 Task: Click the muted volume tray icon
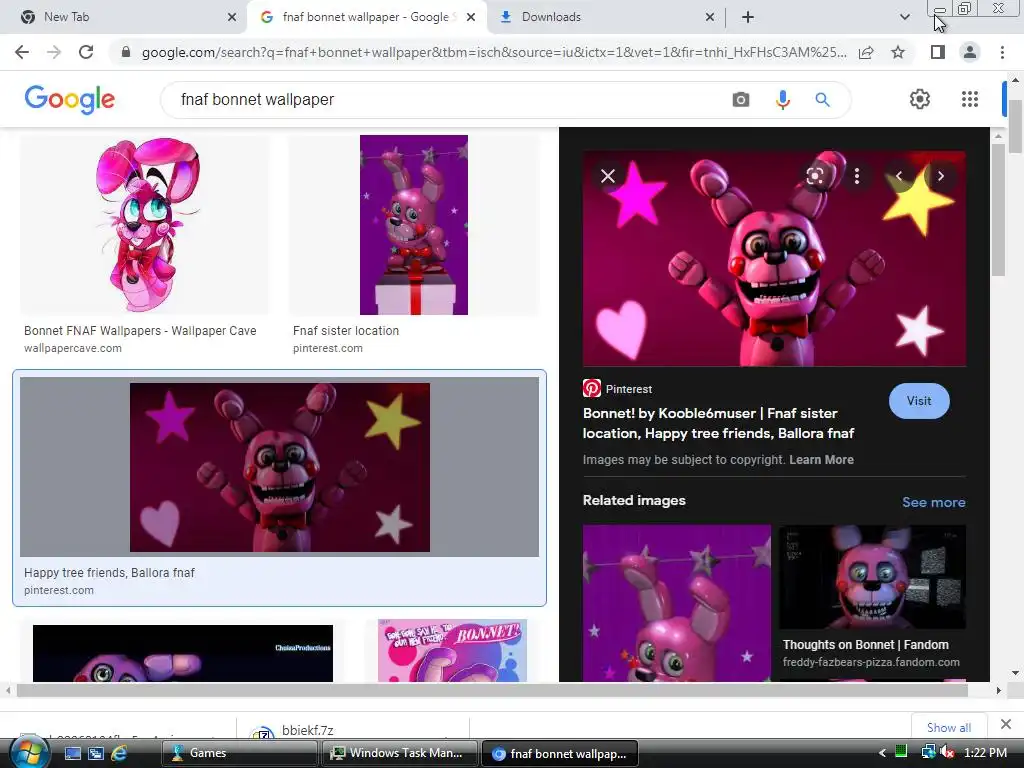[x=946, y=753]
